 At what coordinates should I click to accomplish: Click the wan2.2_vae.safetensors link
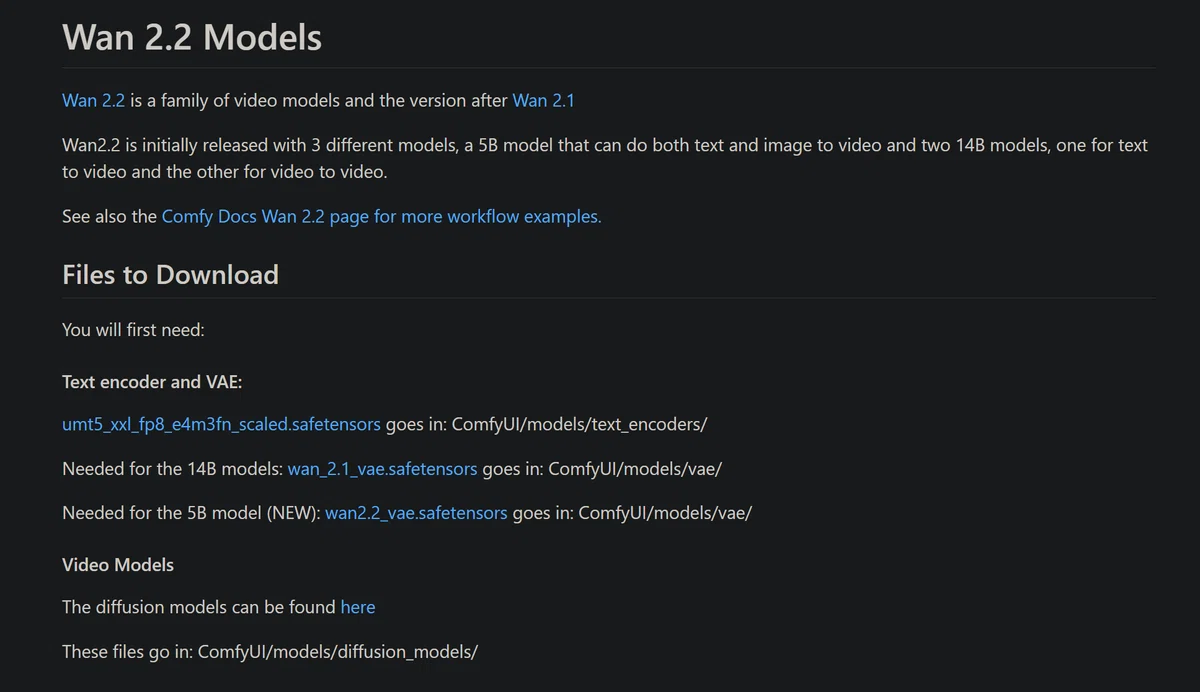416,513
